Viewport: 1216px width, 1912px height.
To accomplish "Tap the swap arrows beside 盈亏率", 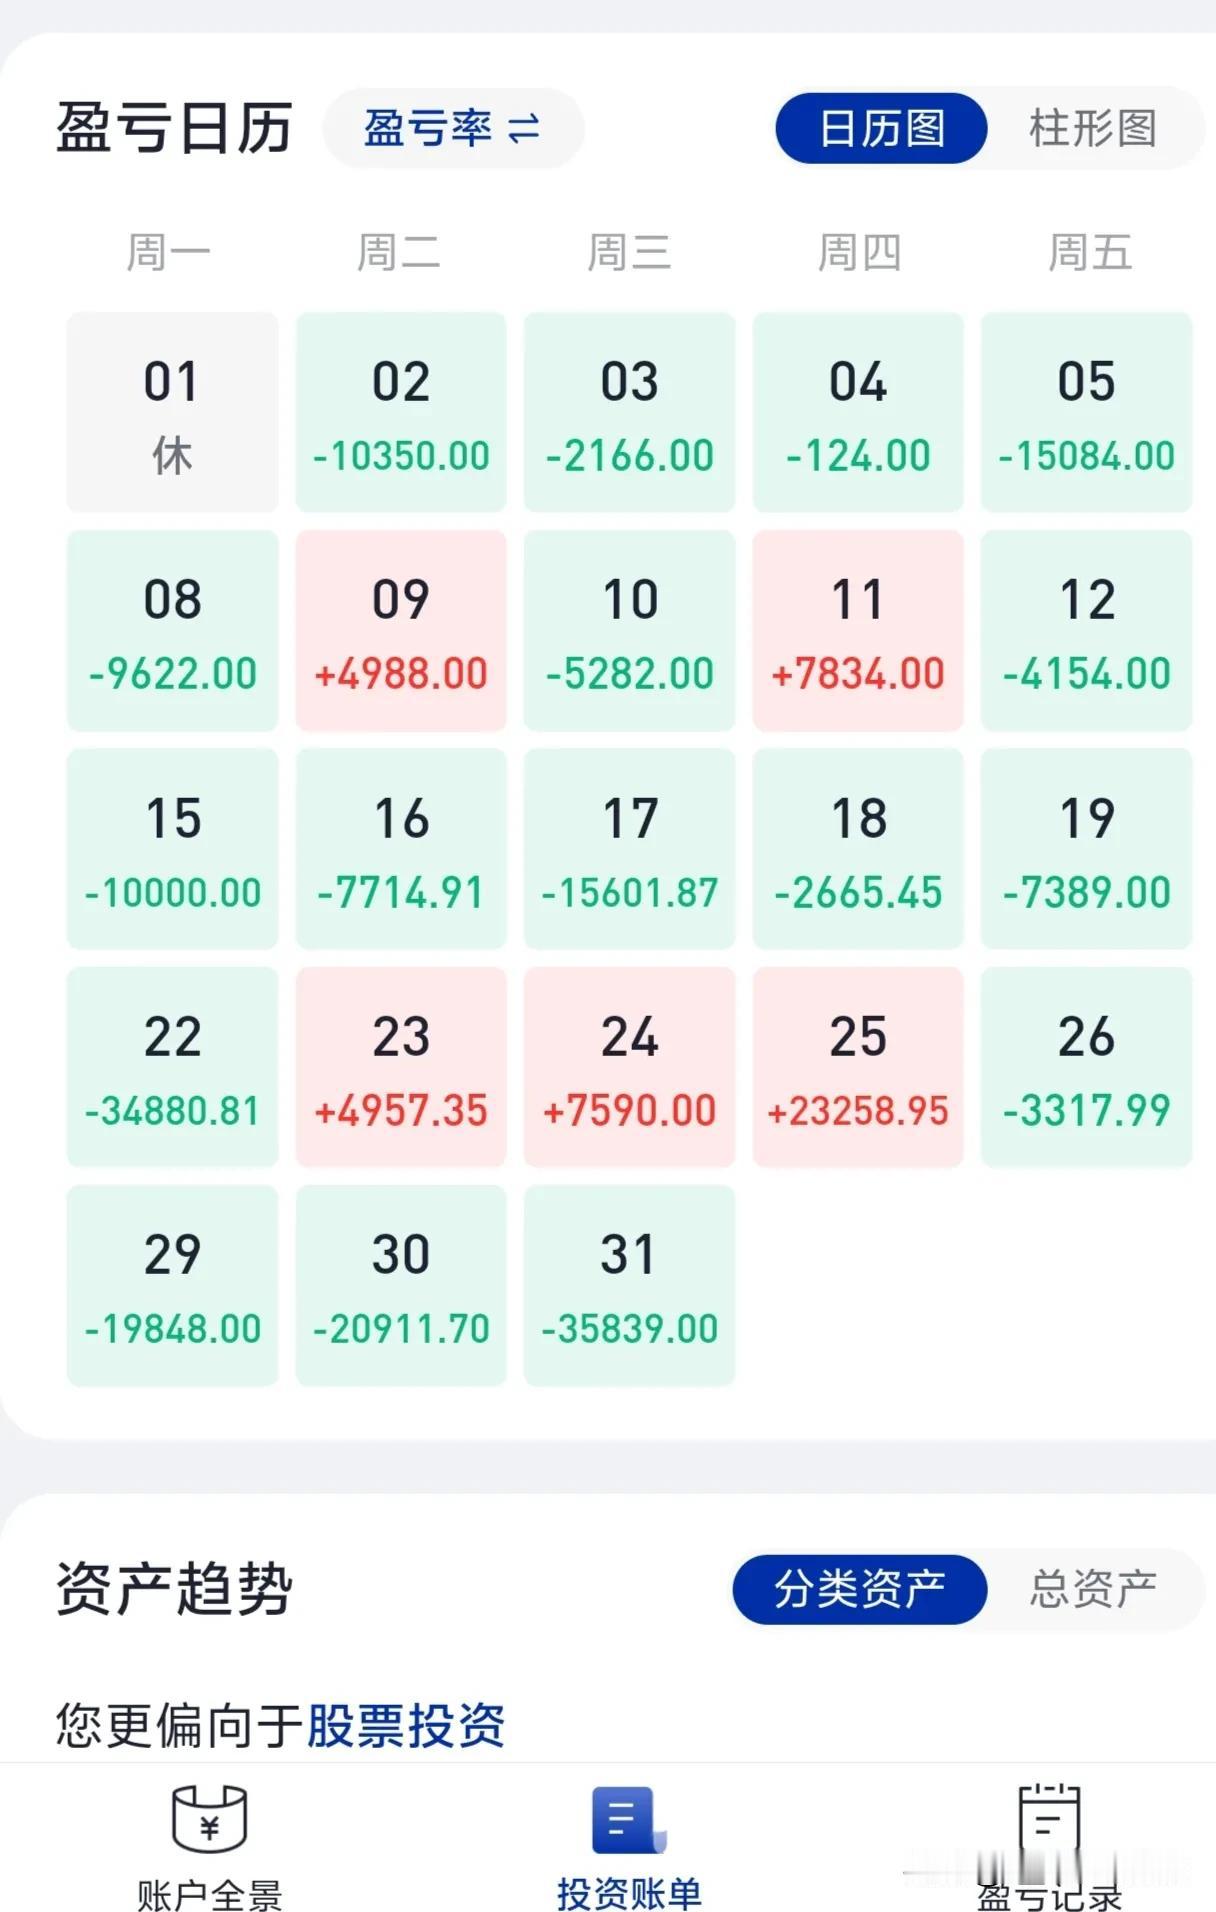I will (524, 128).
